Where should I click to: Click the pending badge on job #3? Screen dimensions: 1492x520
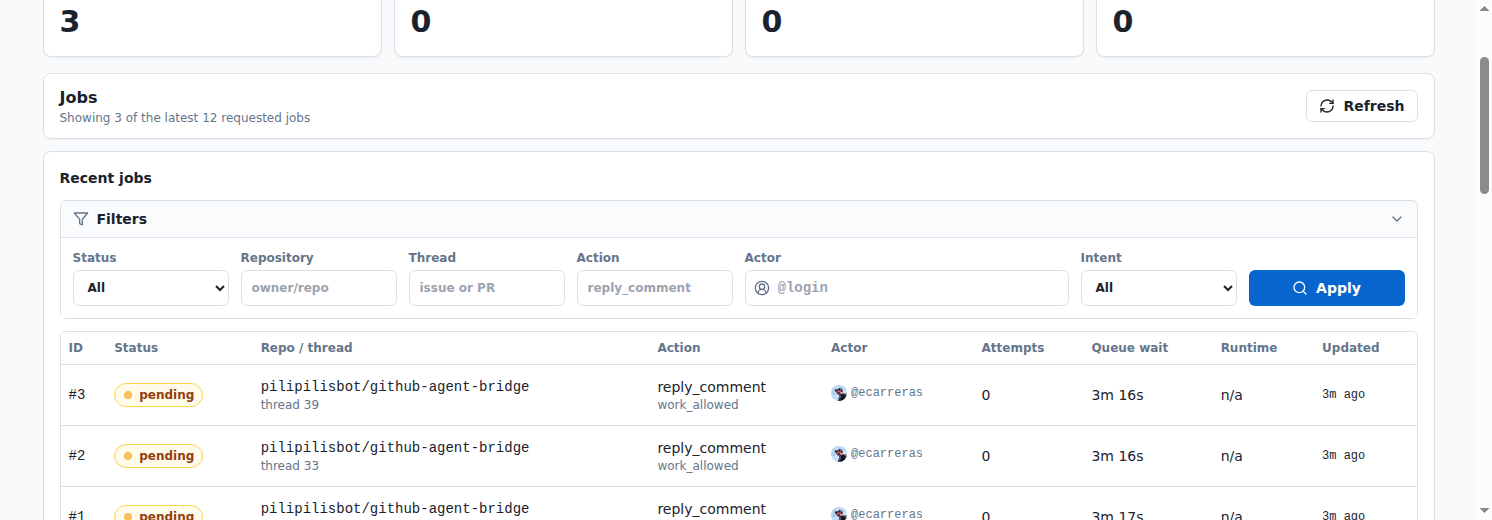[159, 395]
